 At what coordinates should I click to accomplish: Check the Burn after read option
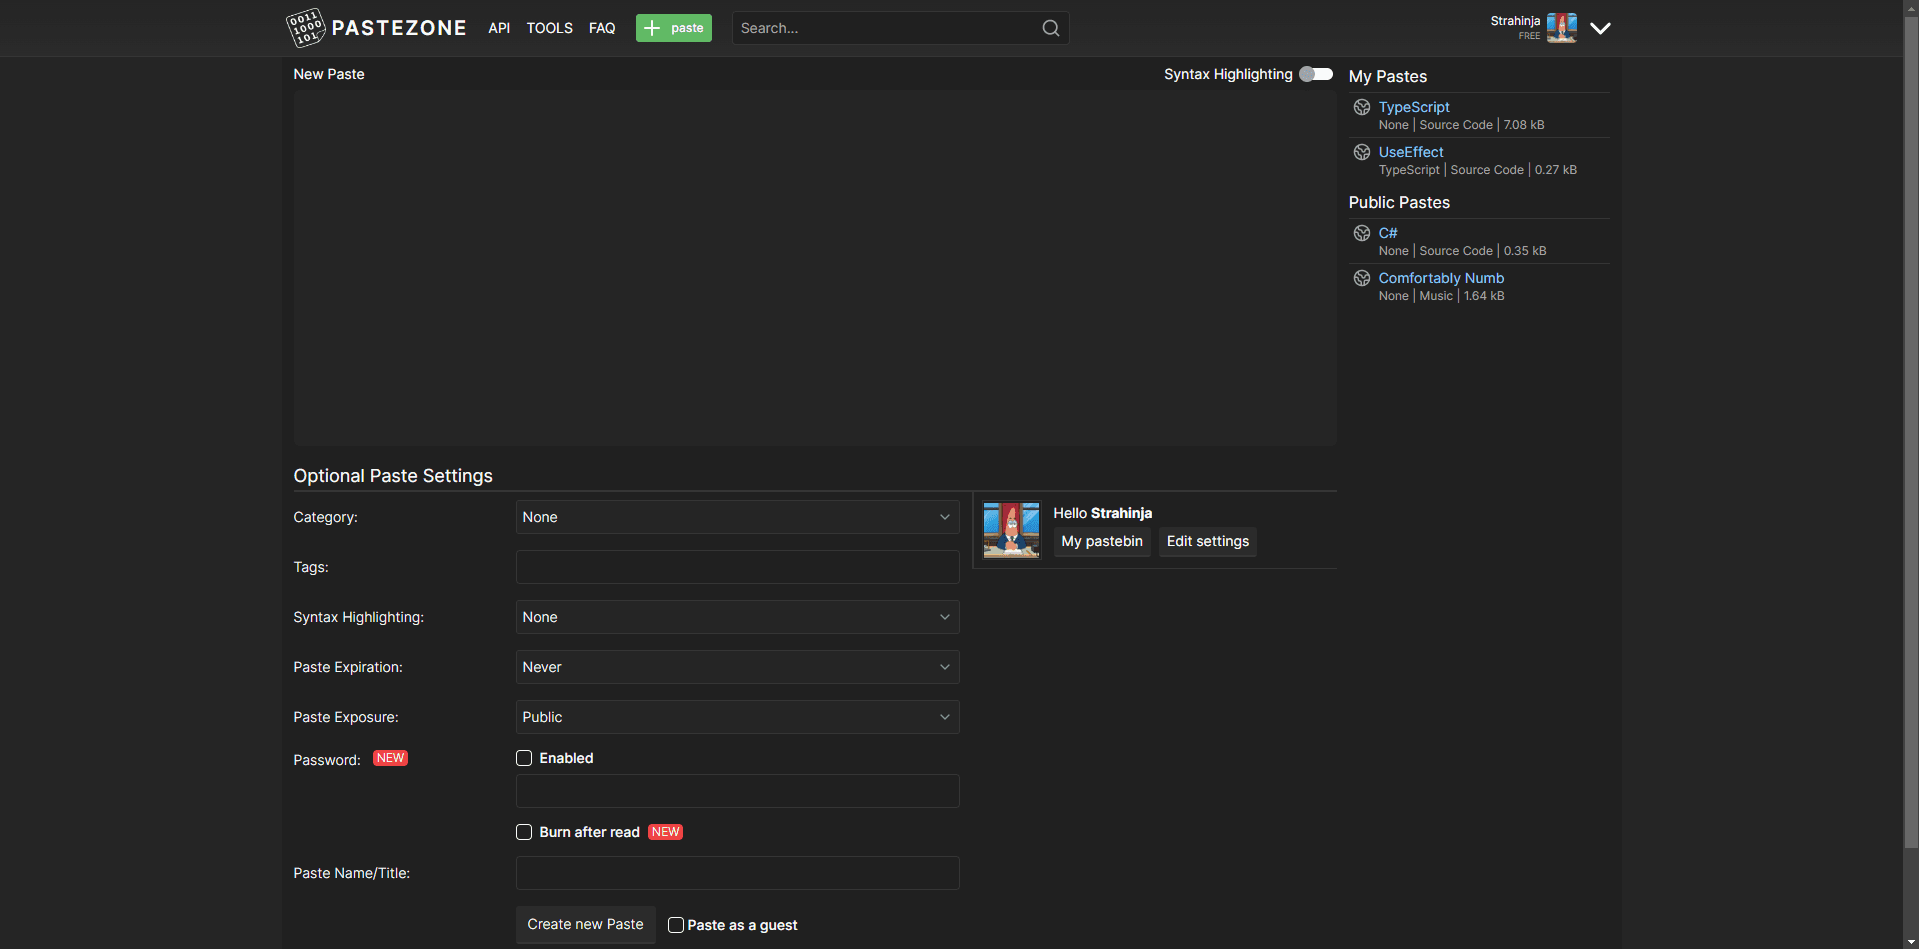(523, 832)
